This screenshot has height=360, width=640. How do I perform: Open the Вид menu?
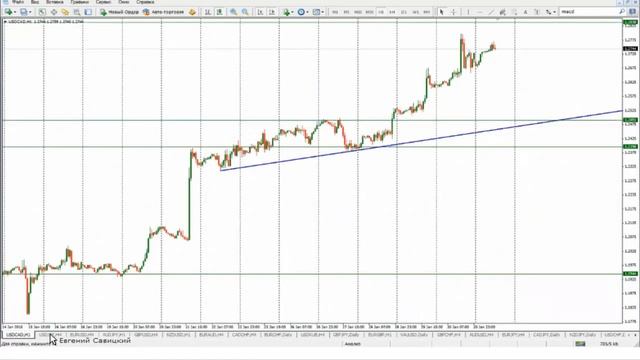pos(35,2)
